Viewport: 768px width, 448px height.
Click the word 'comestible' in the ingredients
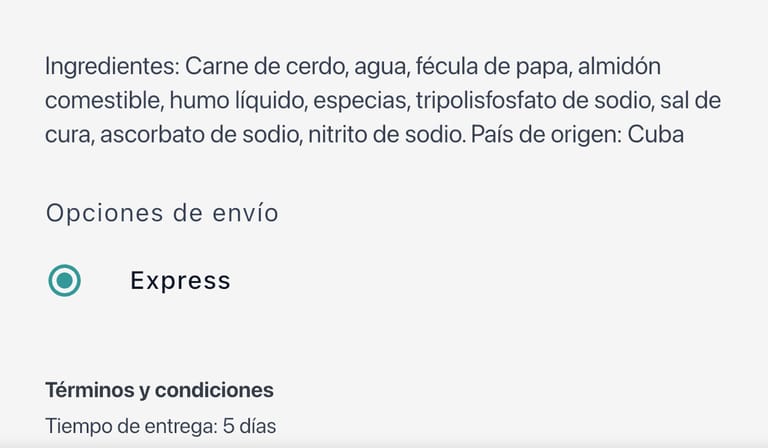(x=103, y=101)
